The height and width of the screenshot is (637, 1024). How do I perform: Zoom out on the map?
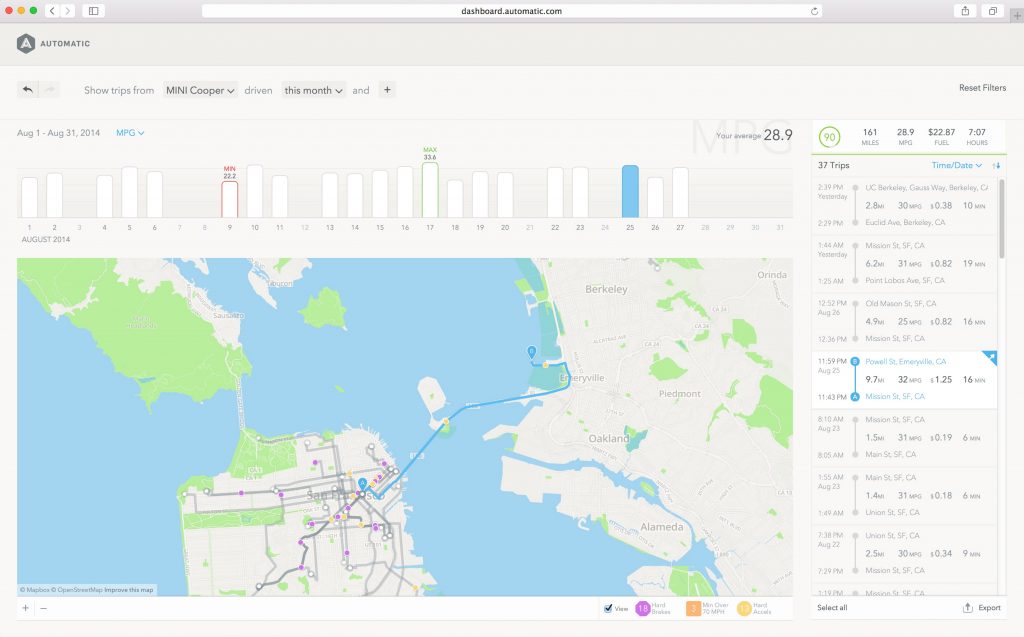pyautogui.click(x=43, y=608)
